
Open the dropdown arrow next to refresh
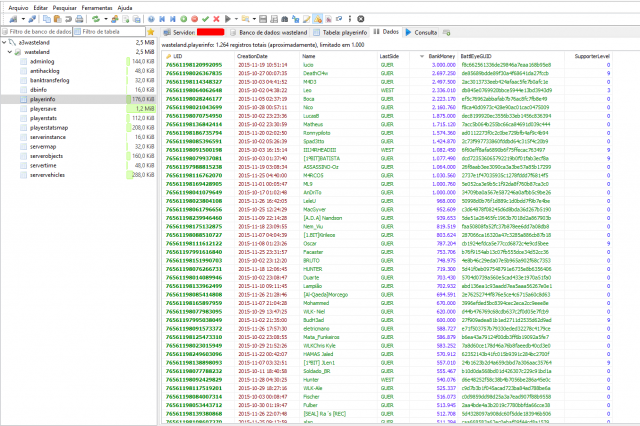pyautogui.click(x=106, y=19)
